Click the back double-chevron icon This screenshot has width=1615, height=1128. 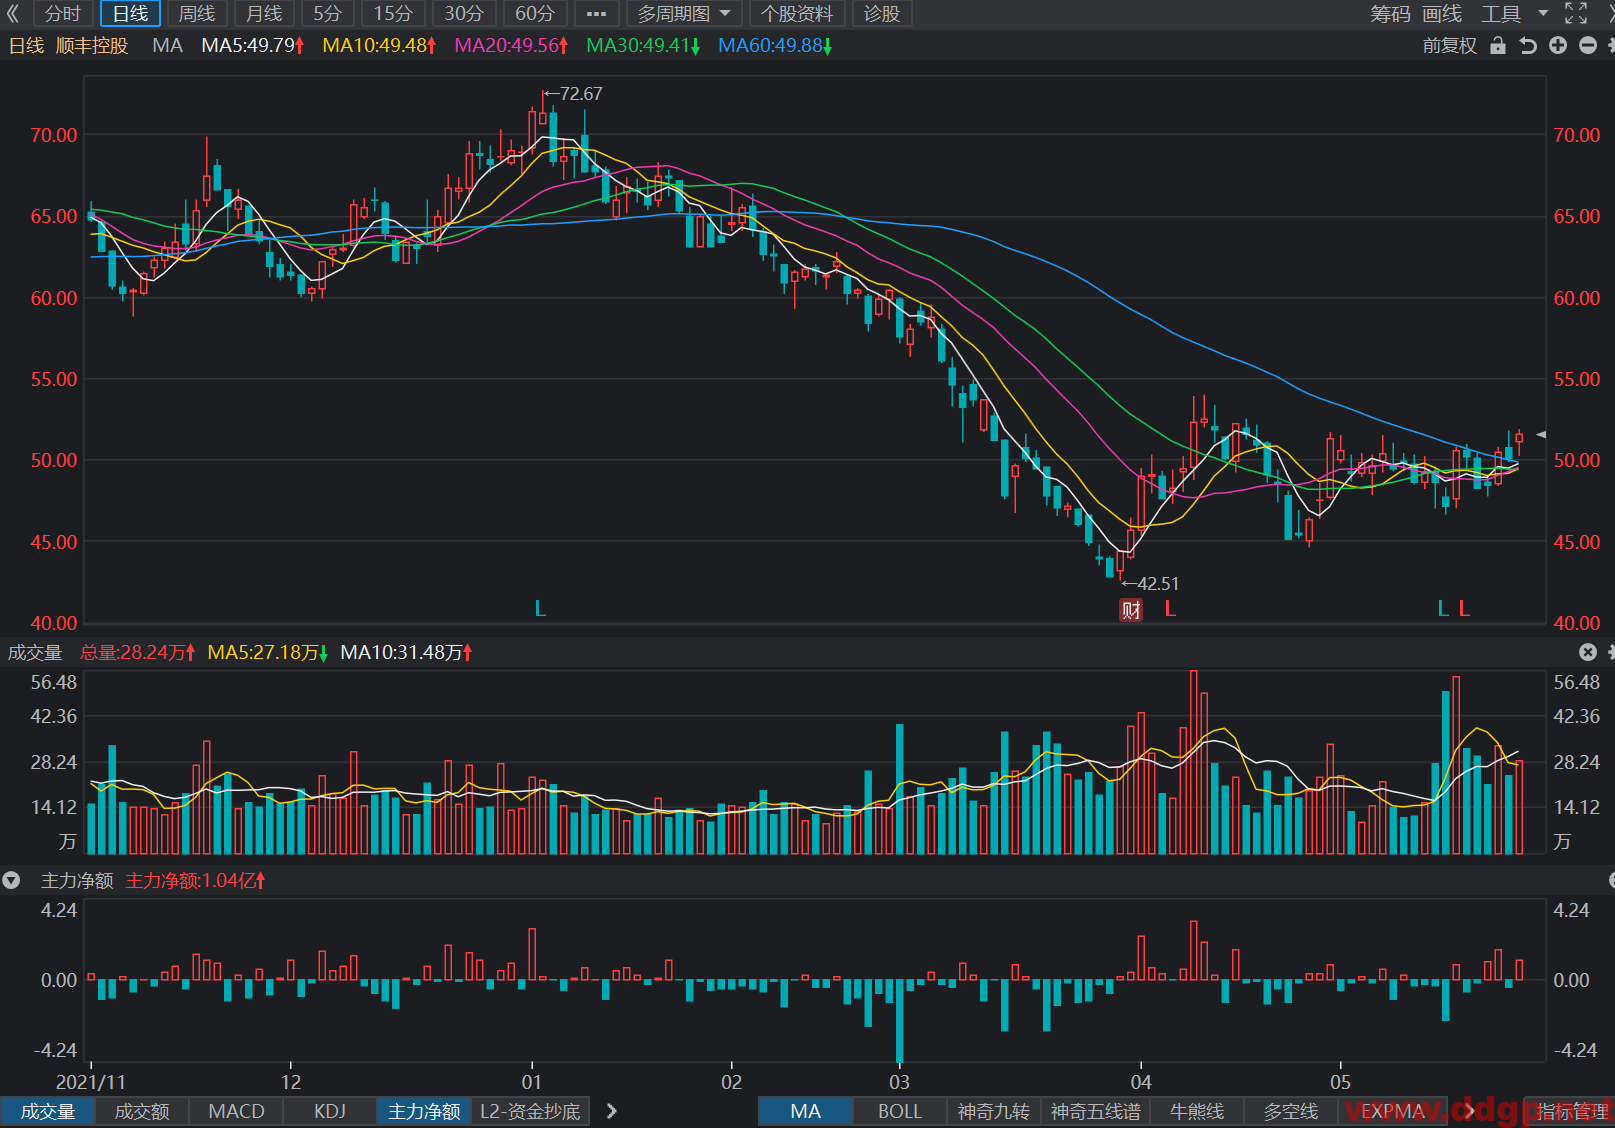[13, 14]
